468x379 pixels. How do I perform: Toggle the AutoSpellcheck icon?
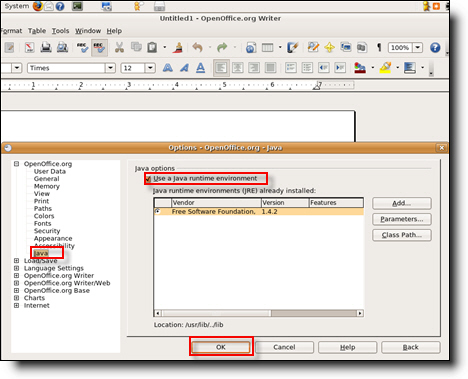[x=99, y=47]
